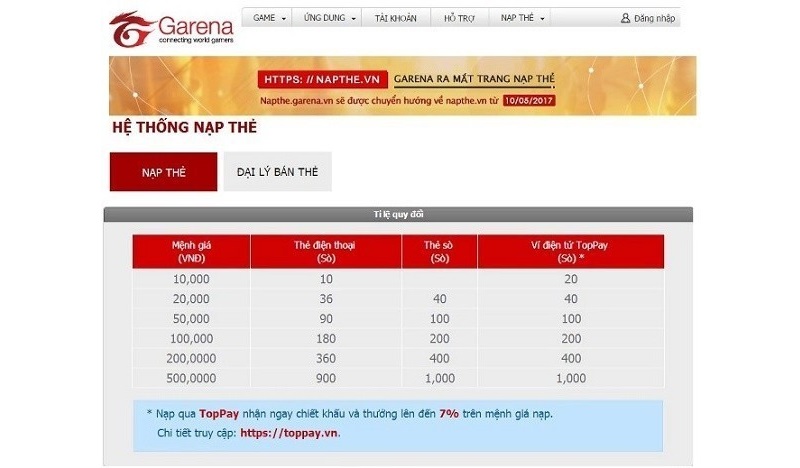Screen dimensions: 800x468
Task: Select the 500,0000 denomination cell
Action: tap(191, 379)
